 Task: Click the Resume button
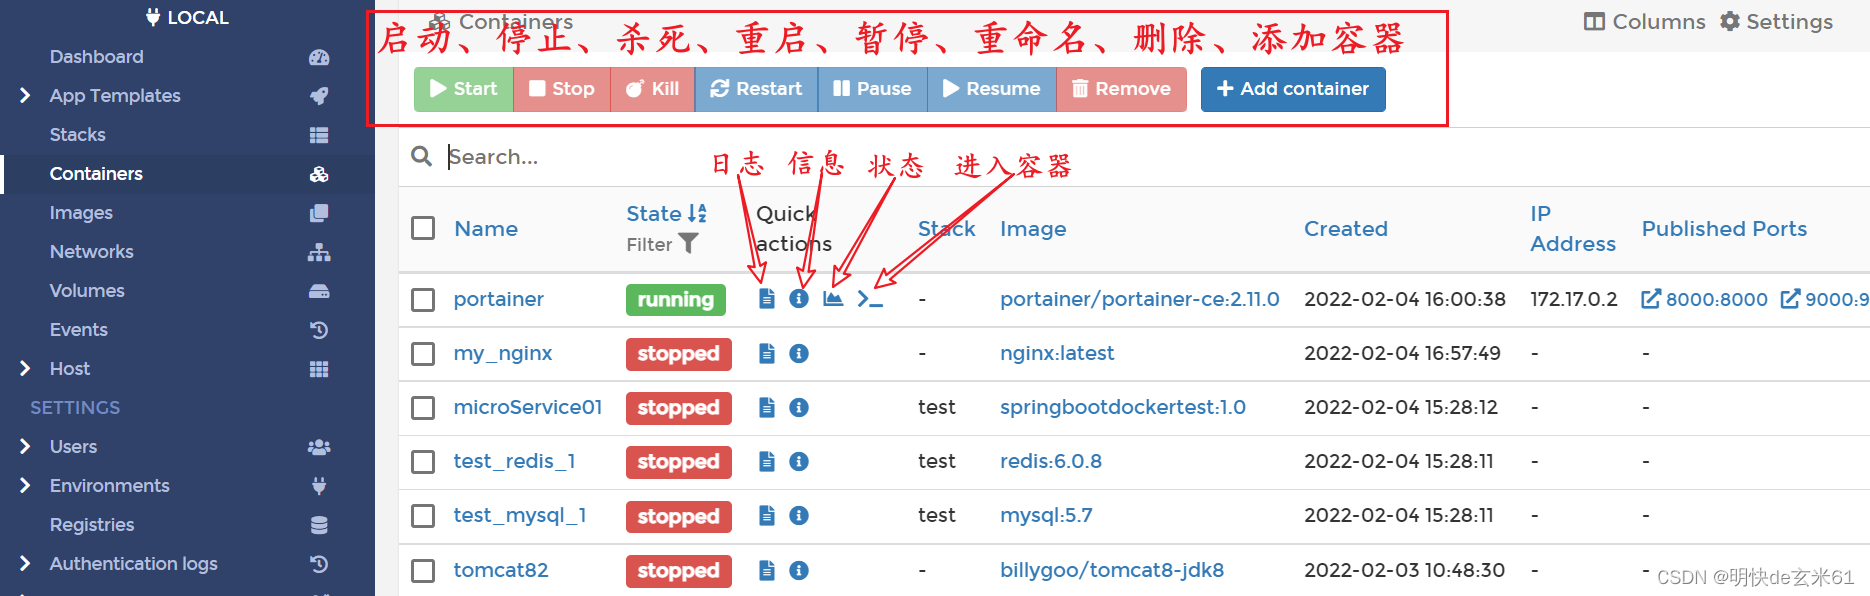coord(992,89)
